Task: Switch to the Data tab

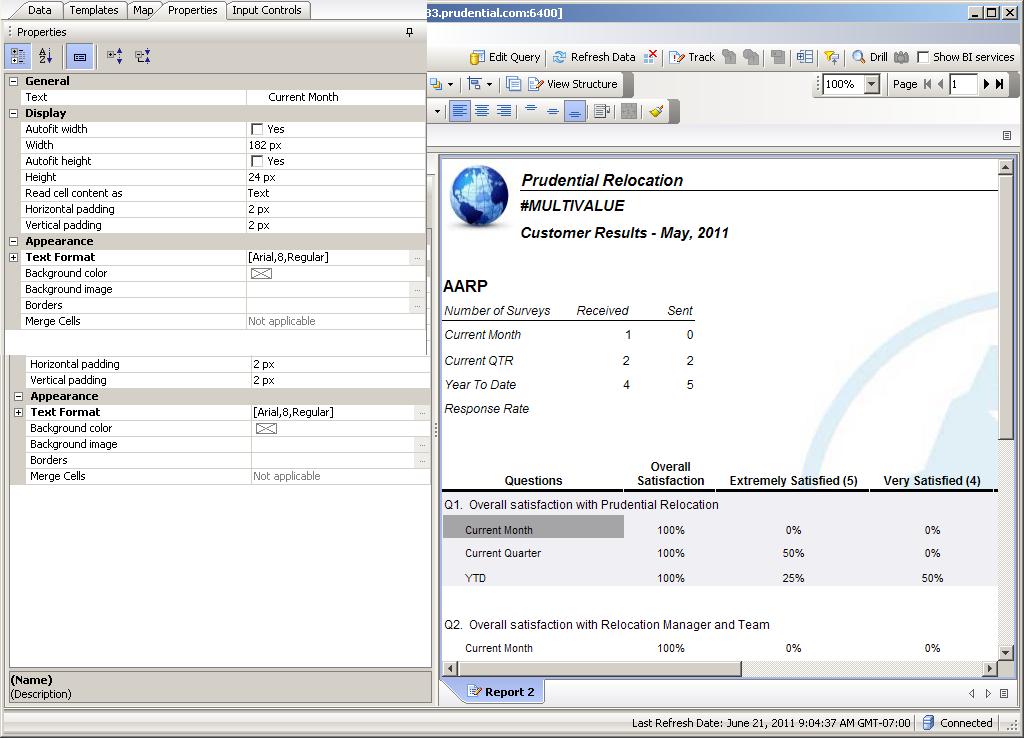Action: coord(40,10)
